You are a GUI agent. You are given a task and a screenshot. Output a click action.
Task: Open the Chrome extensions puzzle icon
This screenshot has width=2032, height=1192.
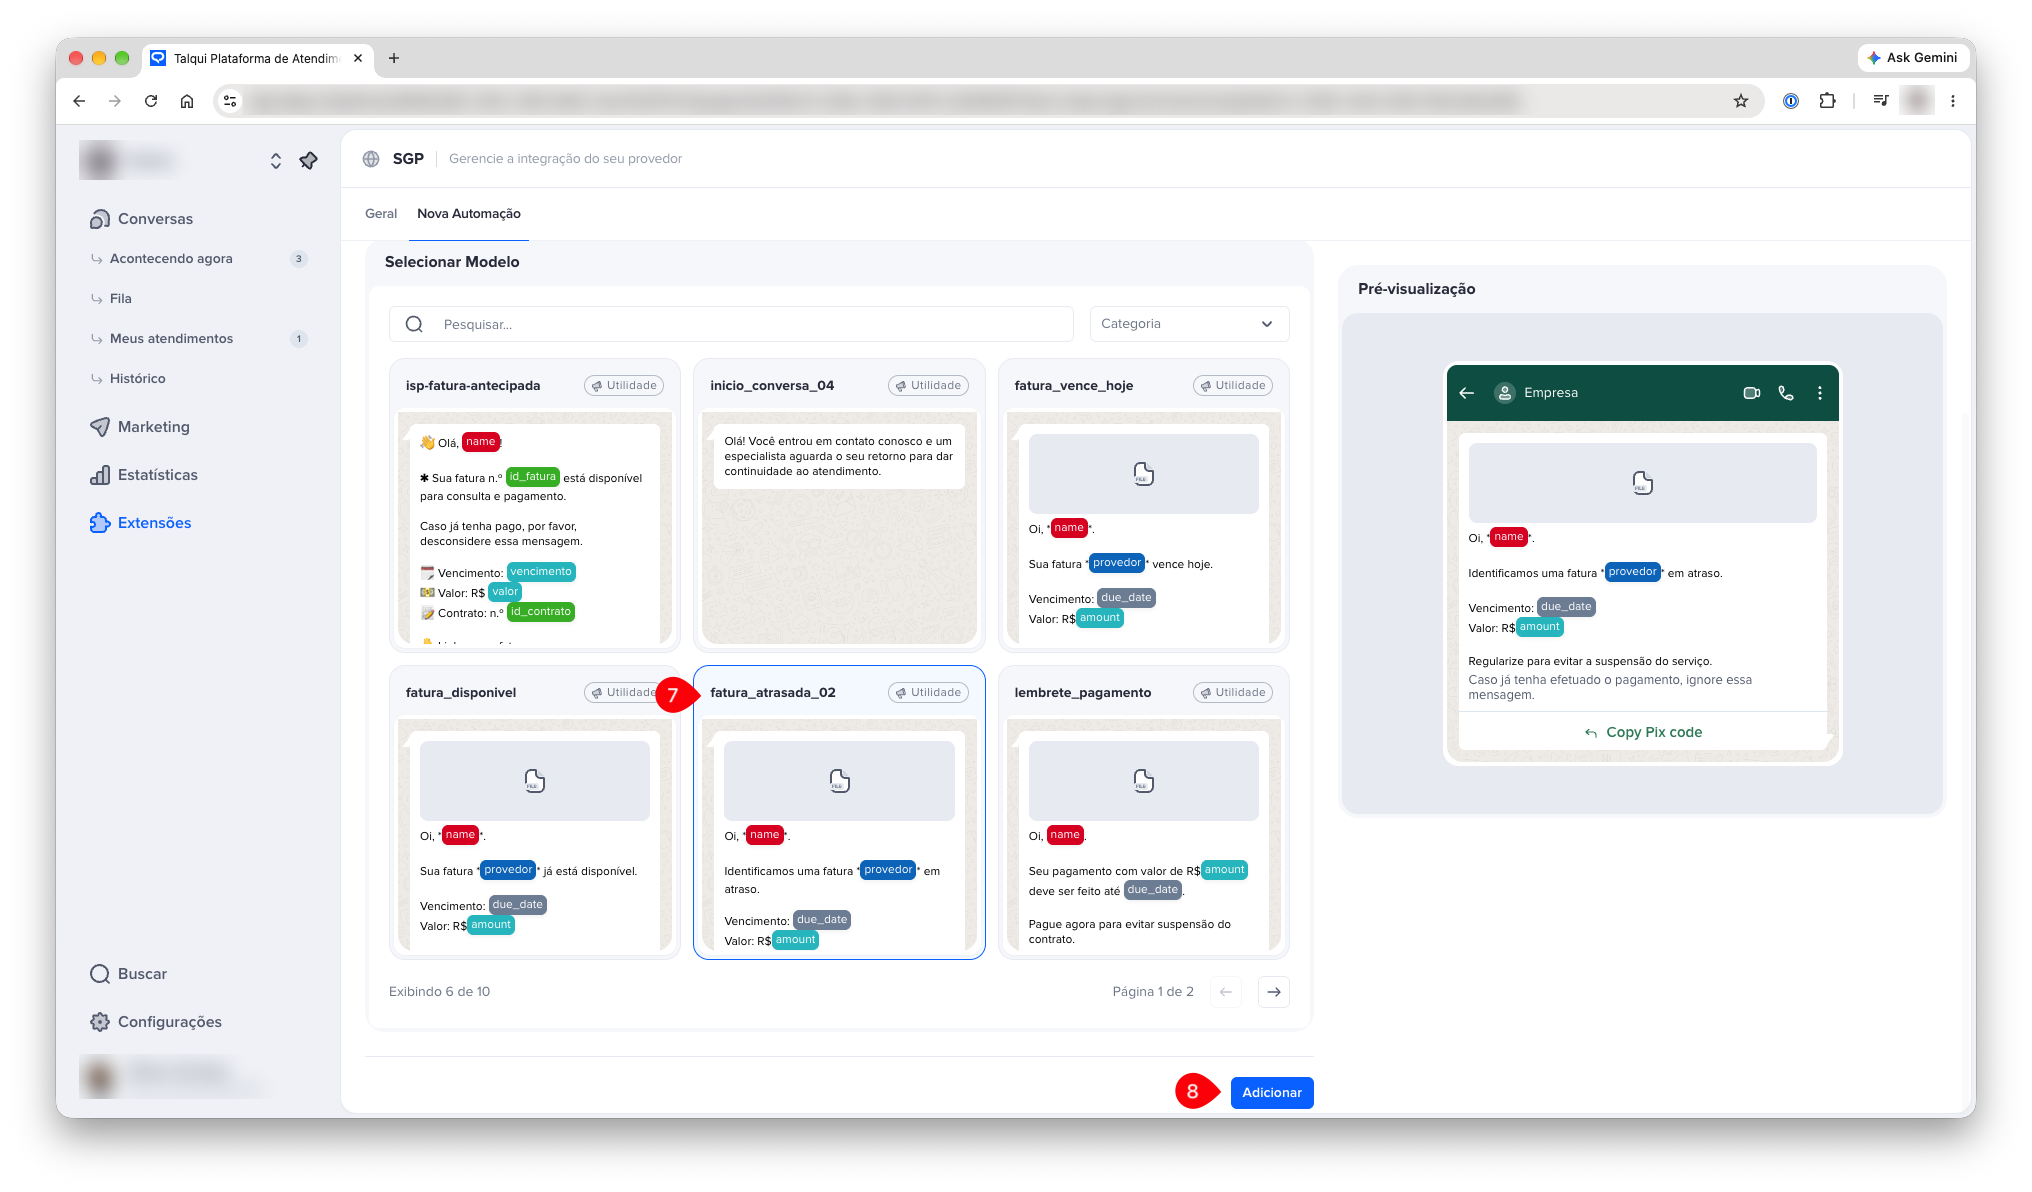(x=1827, y=101)
